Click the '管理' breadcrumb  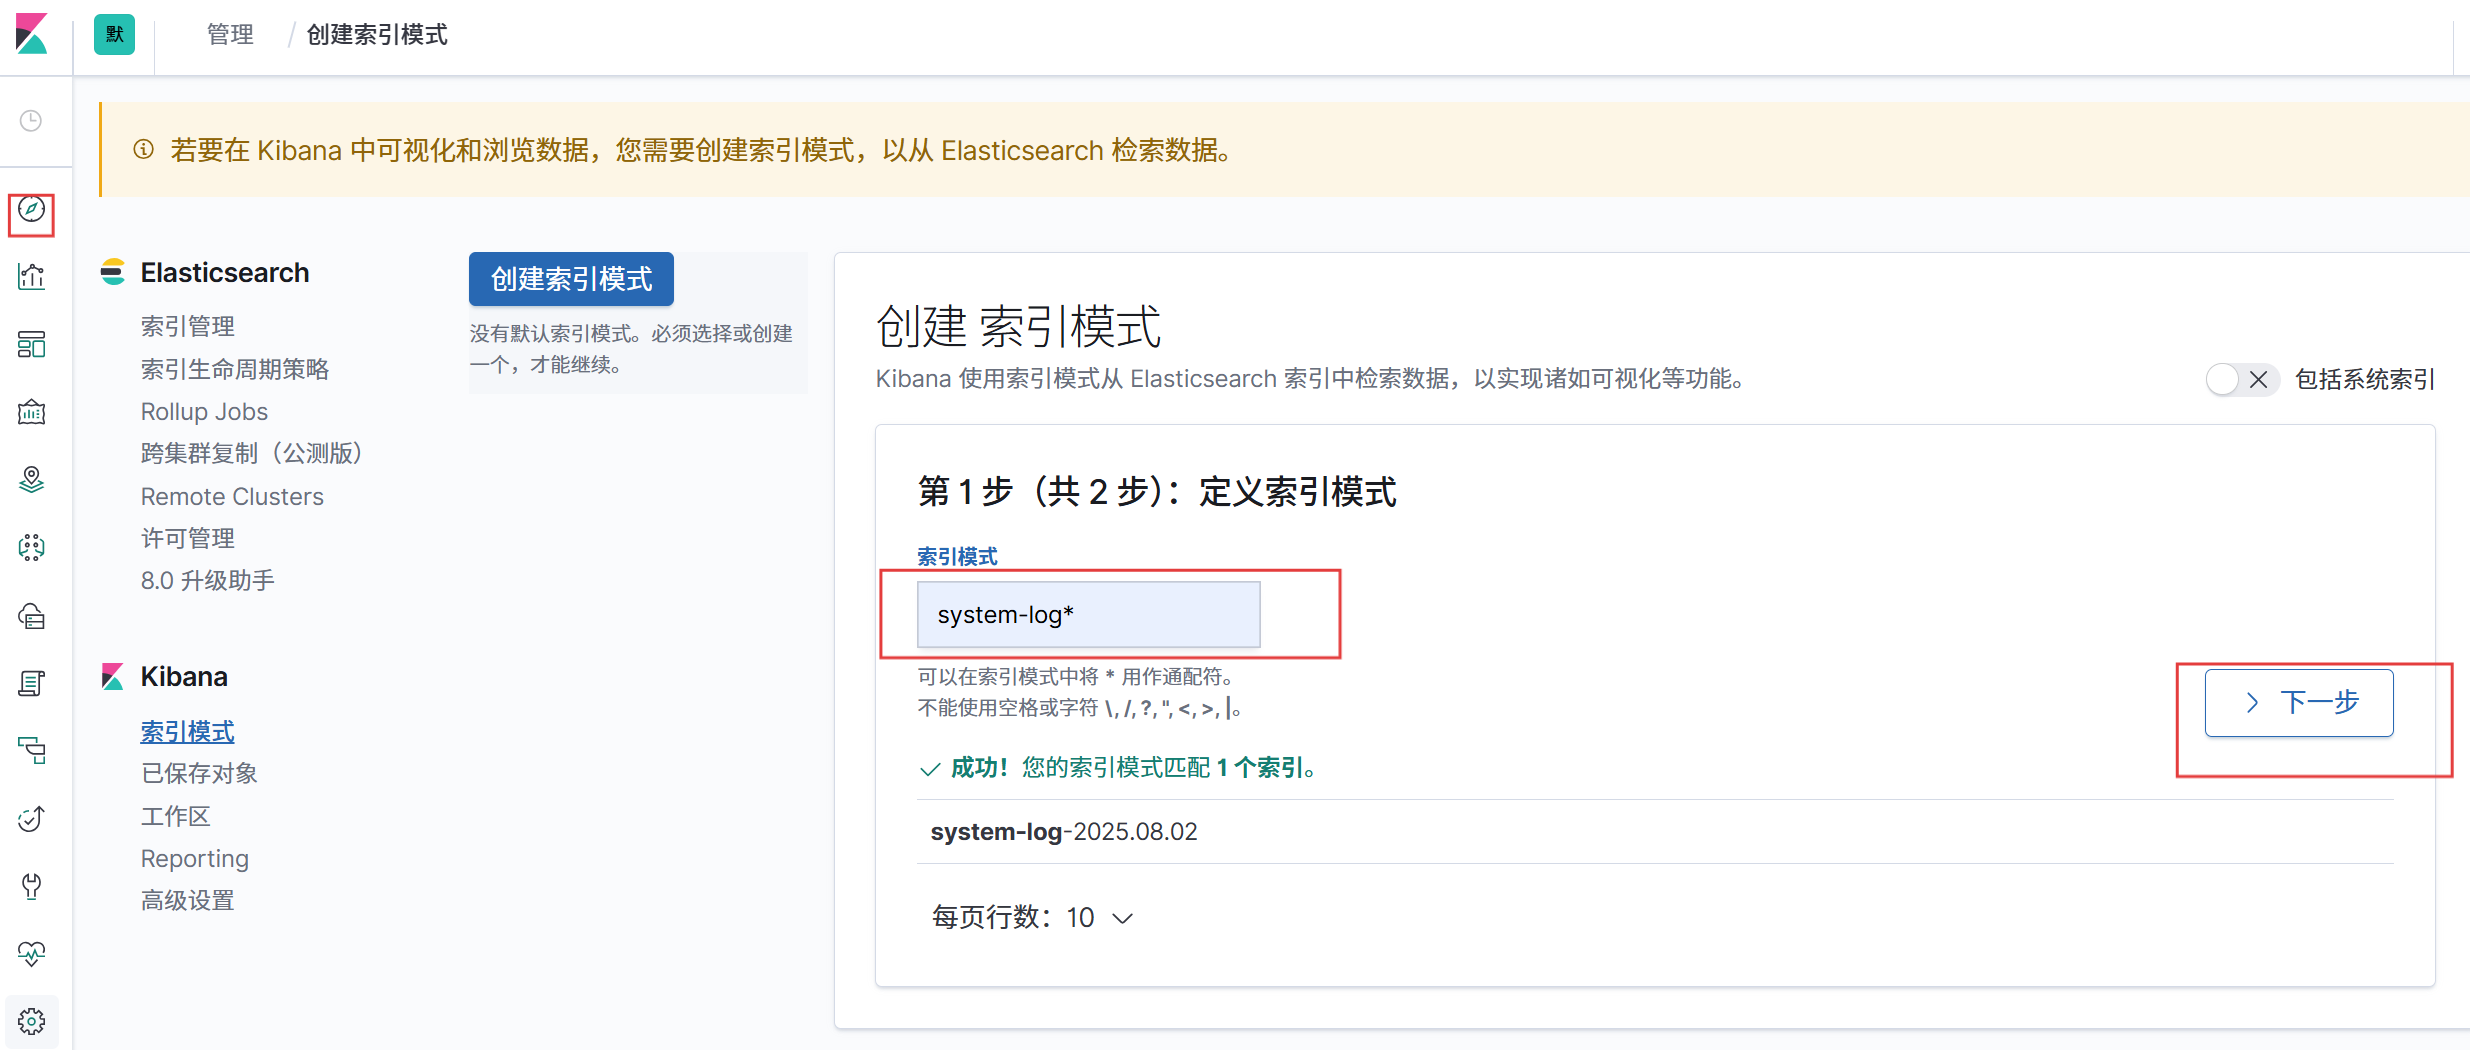click(230, 35)
